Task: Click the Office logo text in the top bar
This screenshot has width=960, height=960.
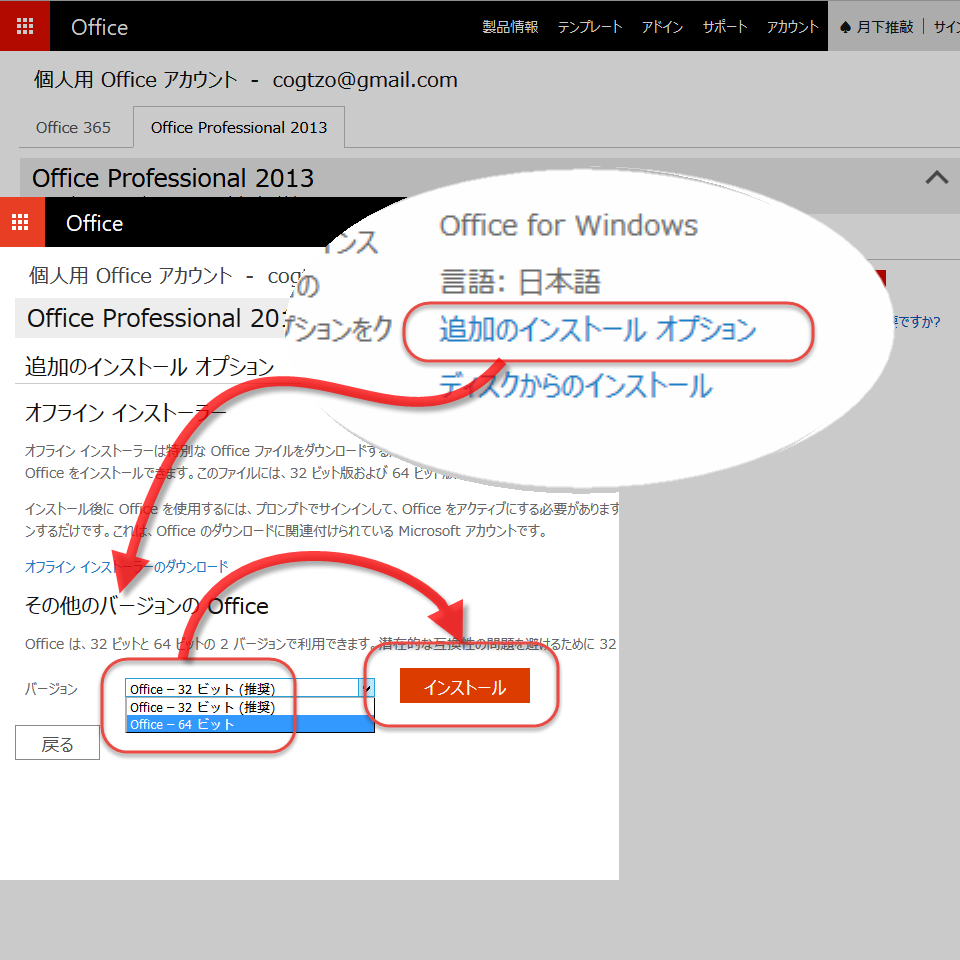Action: tap(98, 27)
